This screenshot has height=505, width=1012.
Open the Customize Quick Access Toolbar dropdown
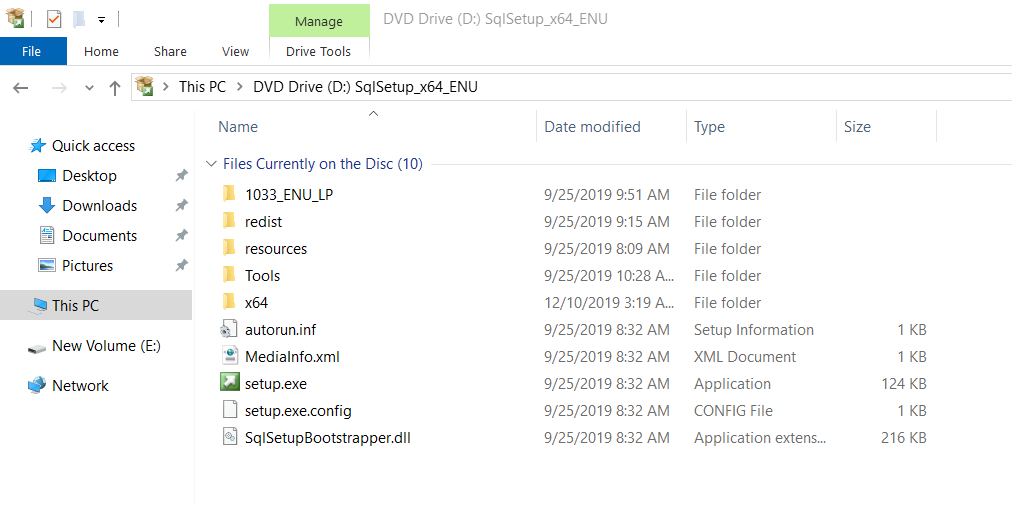point(101,20)
